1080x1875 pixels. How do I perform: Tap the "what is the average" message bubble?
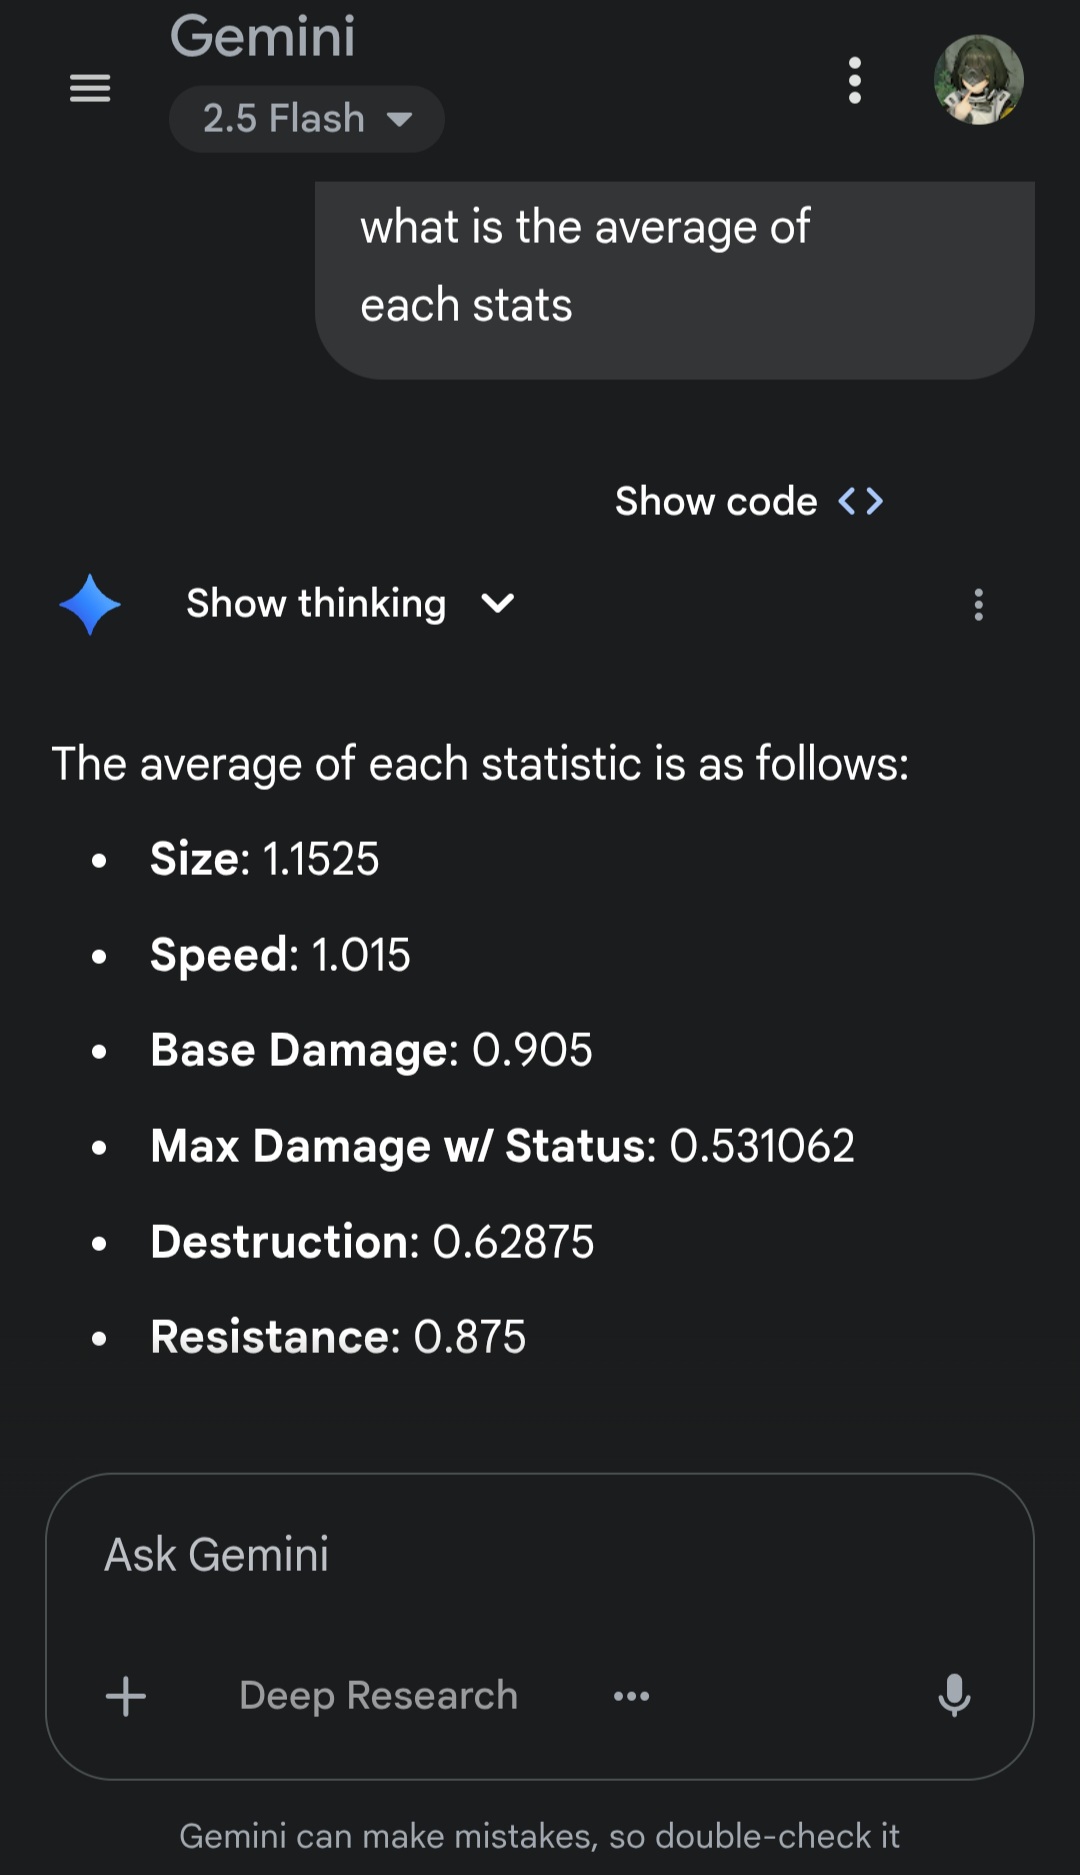coord(674,267)
